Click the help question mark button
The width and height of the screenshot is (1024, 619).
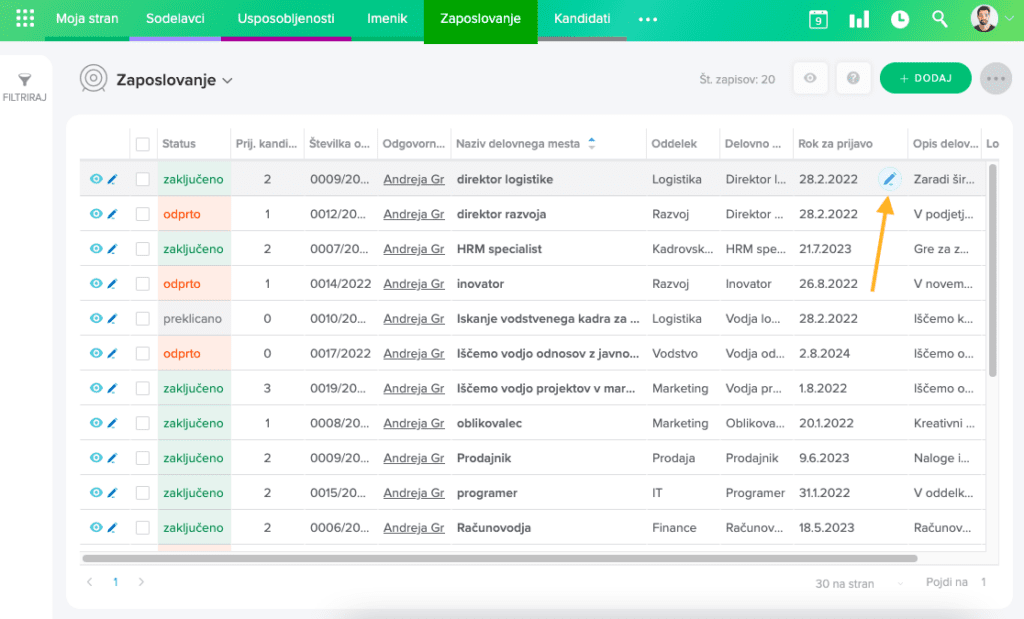[853, 78]
